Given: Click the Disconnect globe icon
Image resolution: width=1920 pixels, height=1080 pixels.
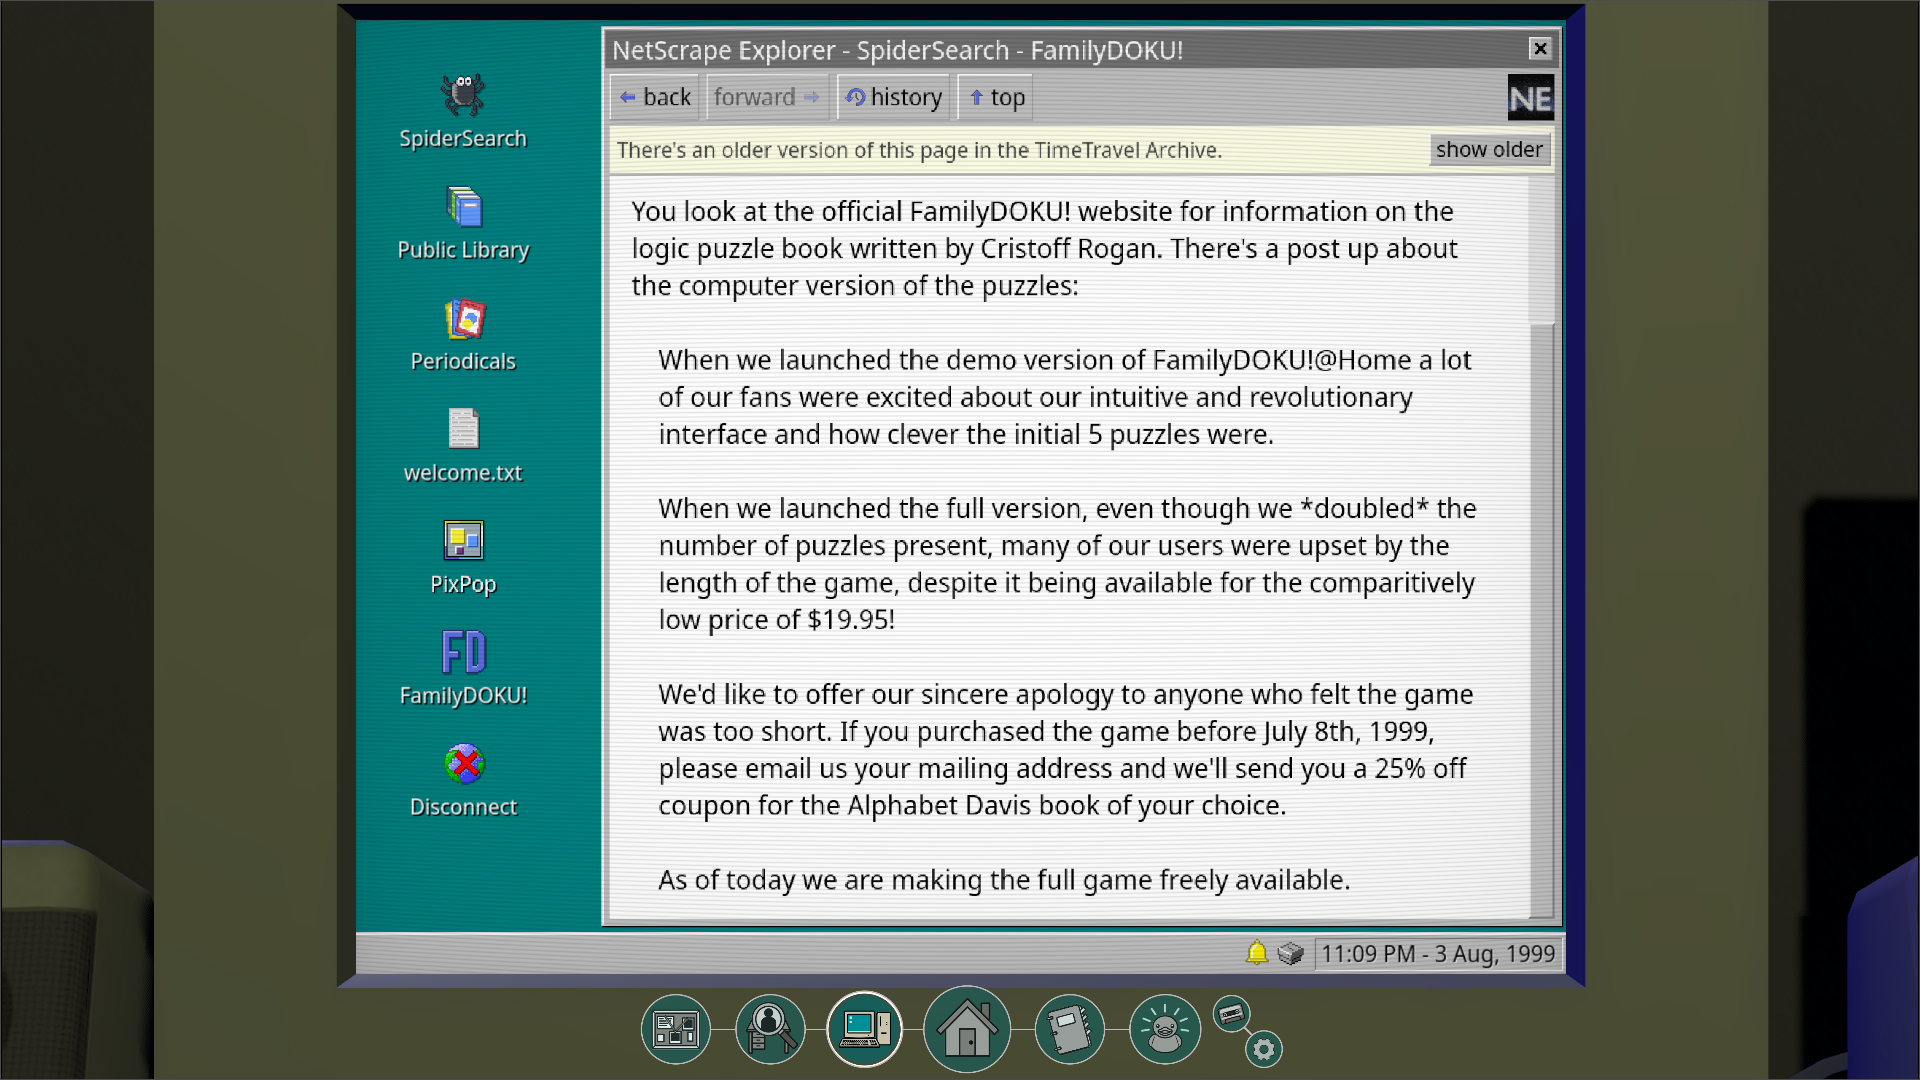Looking at the screenshot, I should pos(462,765).
